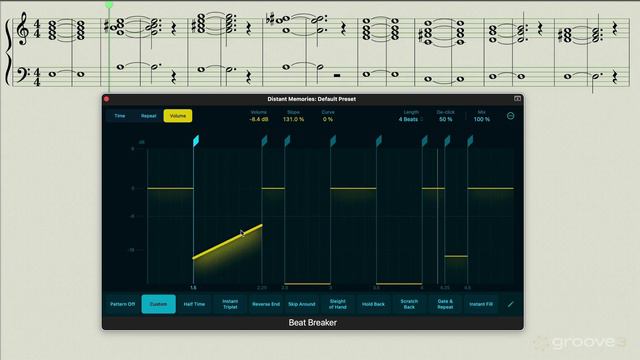Click the first treble chord in bar one
640x360 pixels.
click(52, 30)
